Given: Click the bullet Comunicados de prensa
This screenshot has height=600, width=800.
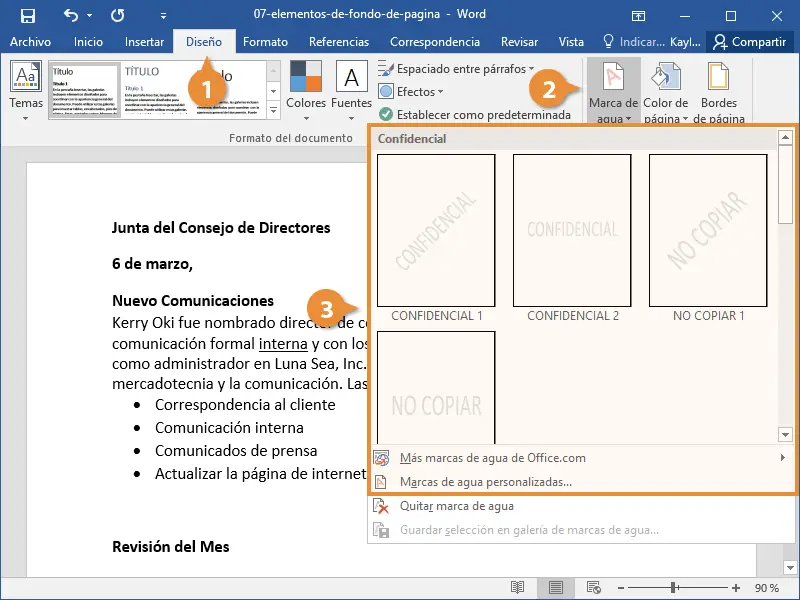Looking at the screenshot, I should tap(236, 451).
